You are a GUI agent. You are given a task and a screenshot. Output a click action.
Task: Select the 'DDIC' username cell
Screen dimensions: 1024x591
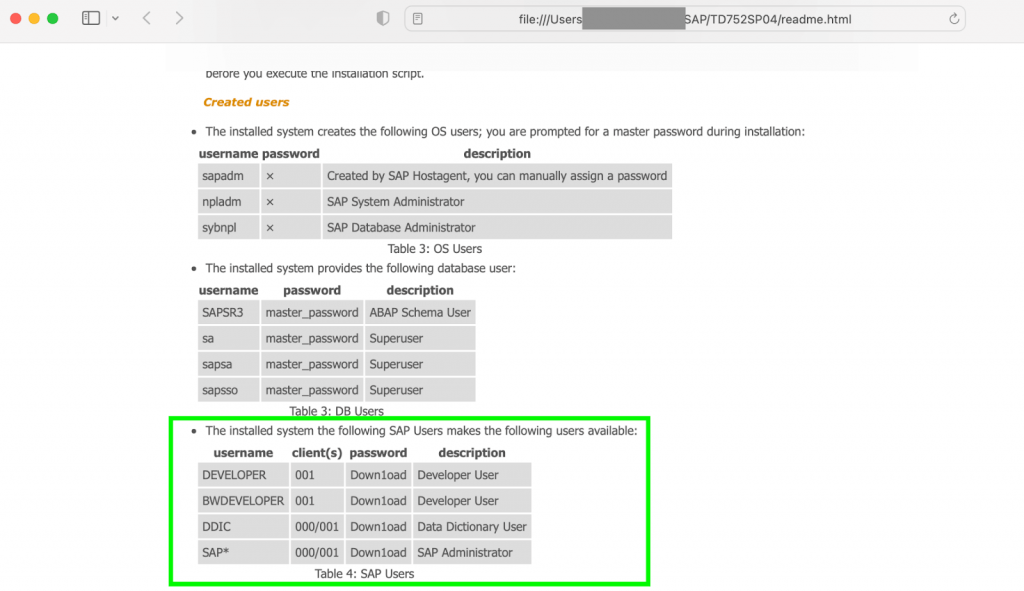(244, 526)
